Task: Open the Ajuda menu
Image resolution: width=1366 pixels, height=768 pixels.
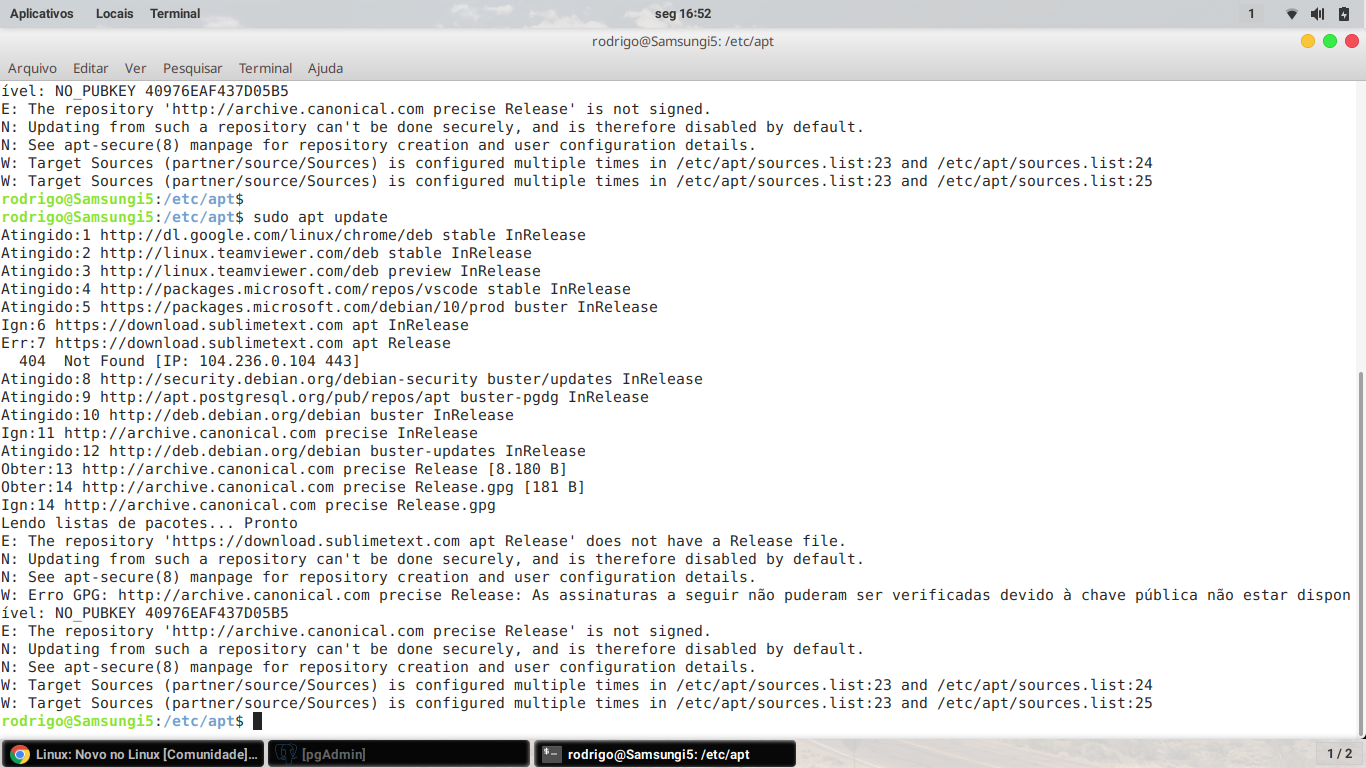Action: click(325, 68)
